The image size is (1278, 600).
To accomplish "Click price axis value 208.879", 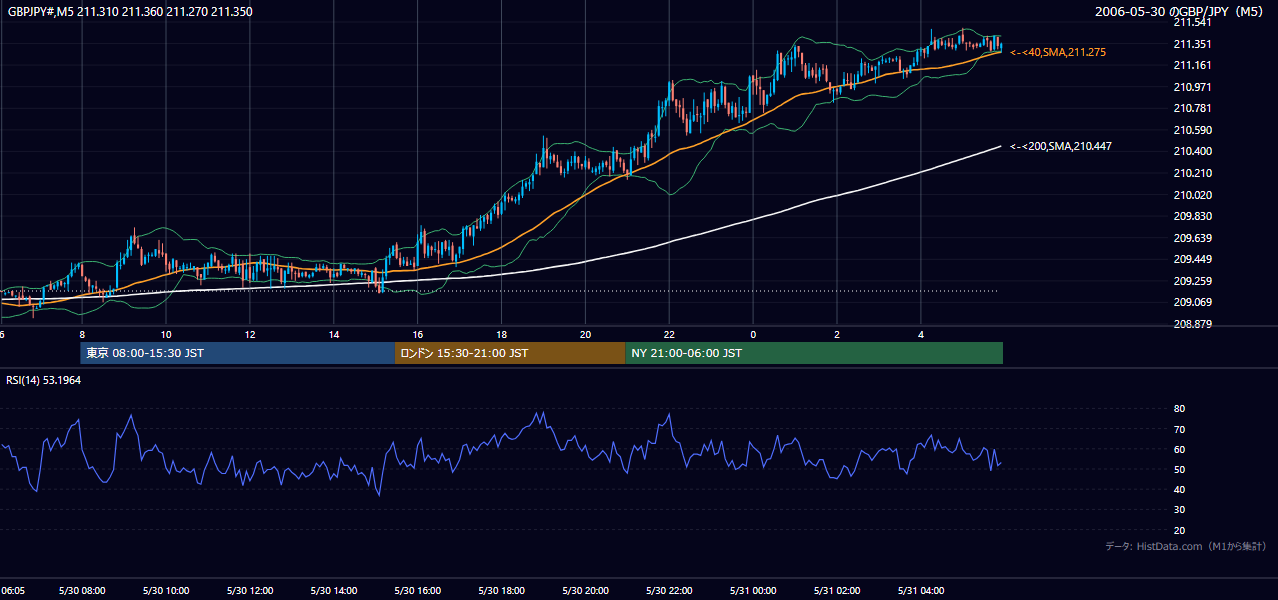I will (x=1191, y=324).
